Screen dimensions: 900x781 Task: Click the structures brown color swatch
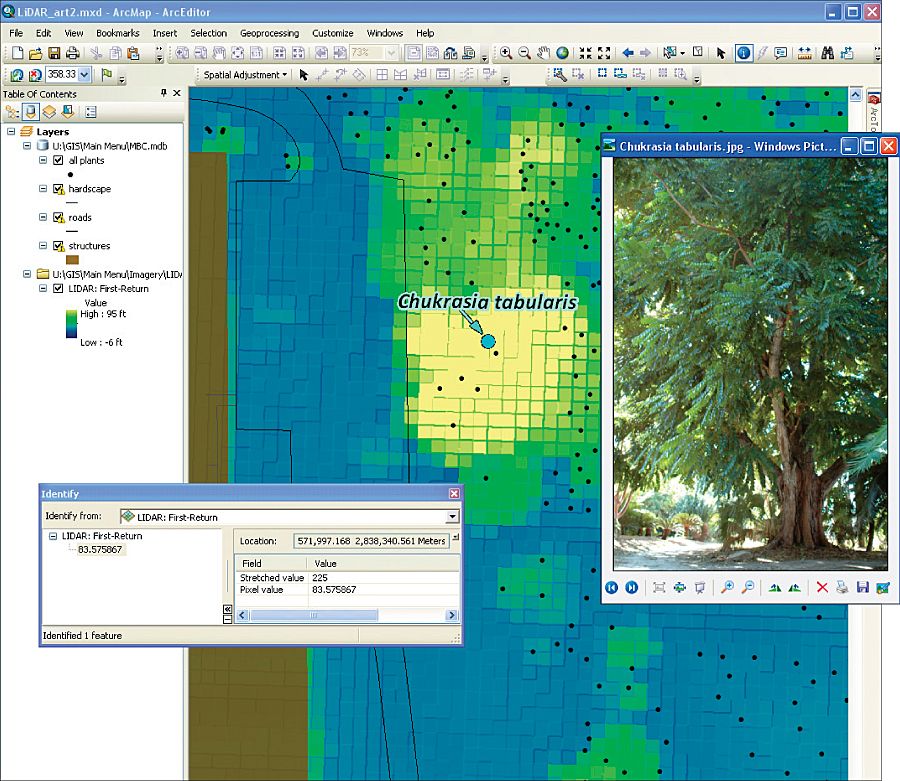tap(71, 260)
